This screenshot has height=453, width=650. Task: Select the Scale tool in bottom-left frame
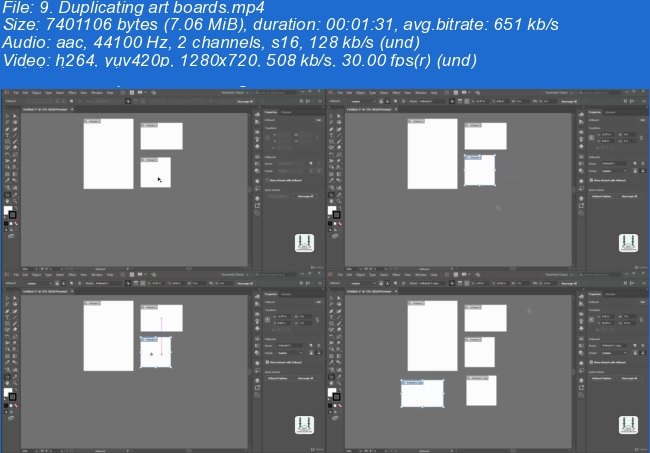pos(15,336)
